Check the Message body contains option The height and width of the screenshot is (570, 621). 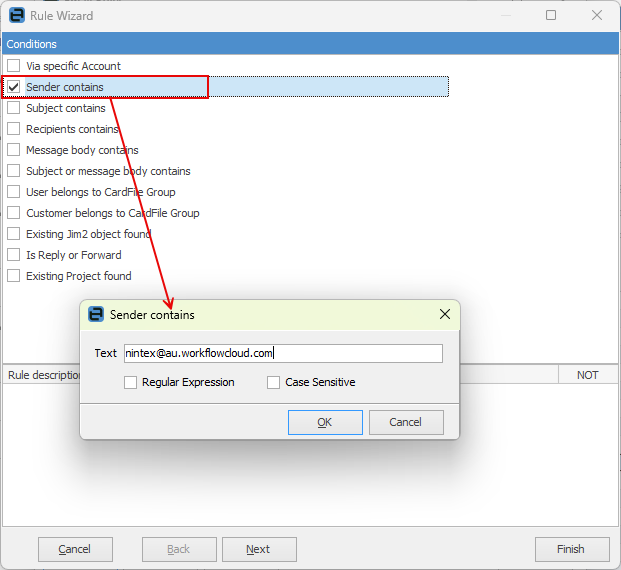point(13,149)
